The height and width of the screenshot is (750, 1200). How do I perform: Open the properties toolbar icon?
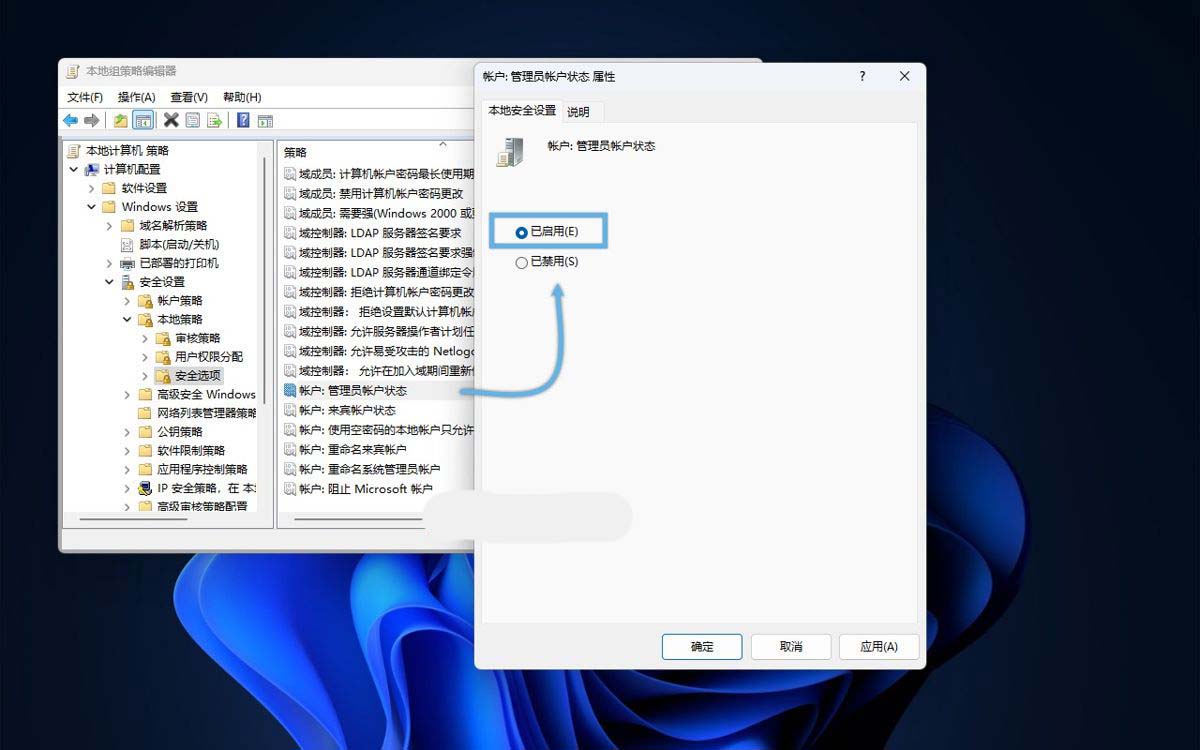[x=192, y=120]
